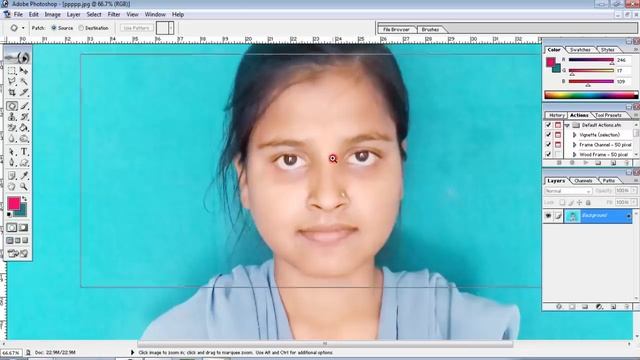
Task: Switch to Quick Mask mode
Action: [24, 228]
